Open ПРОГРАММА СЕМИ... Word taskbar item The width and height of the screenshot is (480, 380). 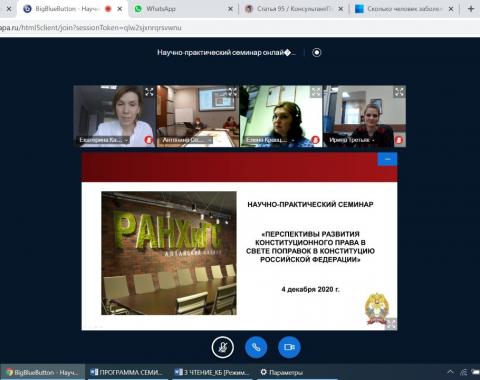[127, 372]
